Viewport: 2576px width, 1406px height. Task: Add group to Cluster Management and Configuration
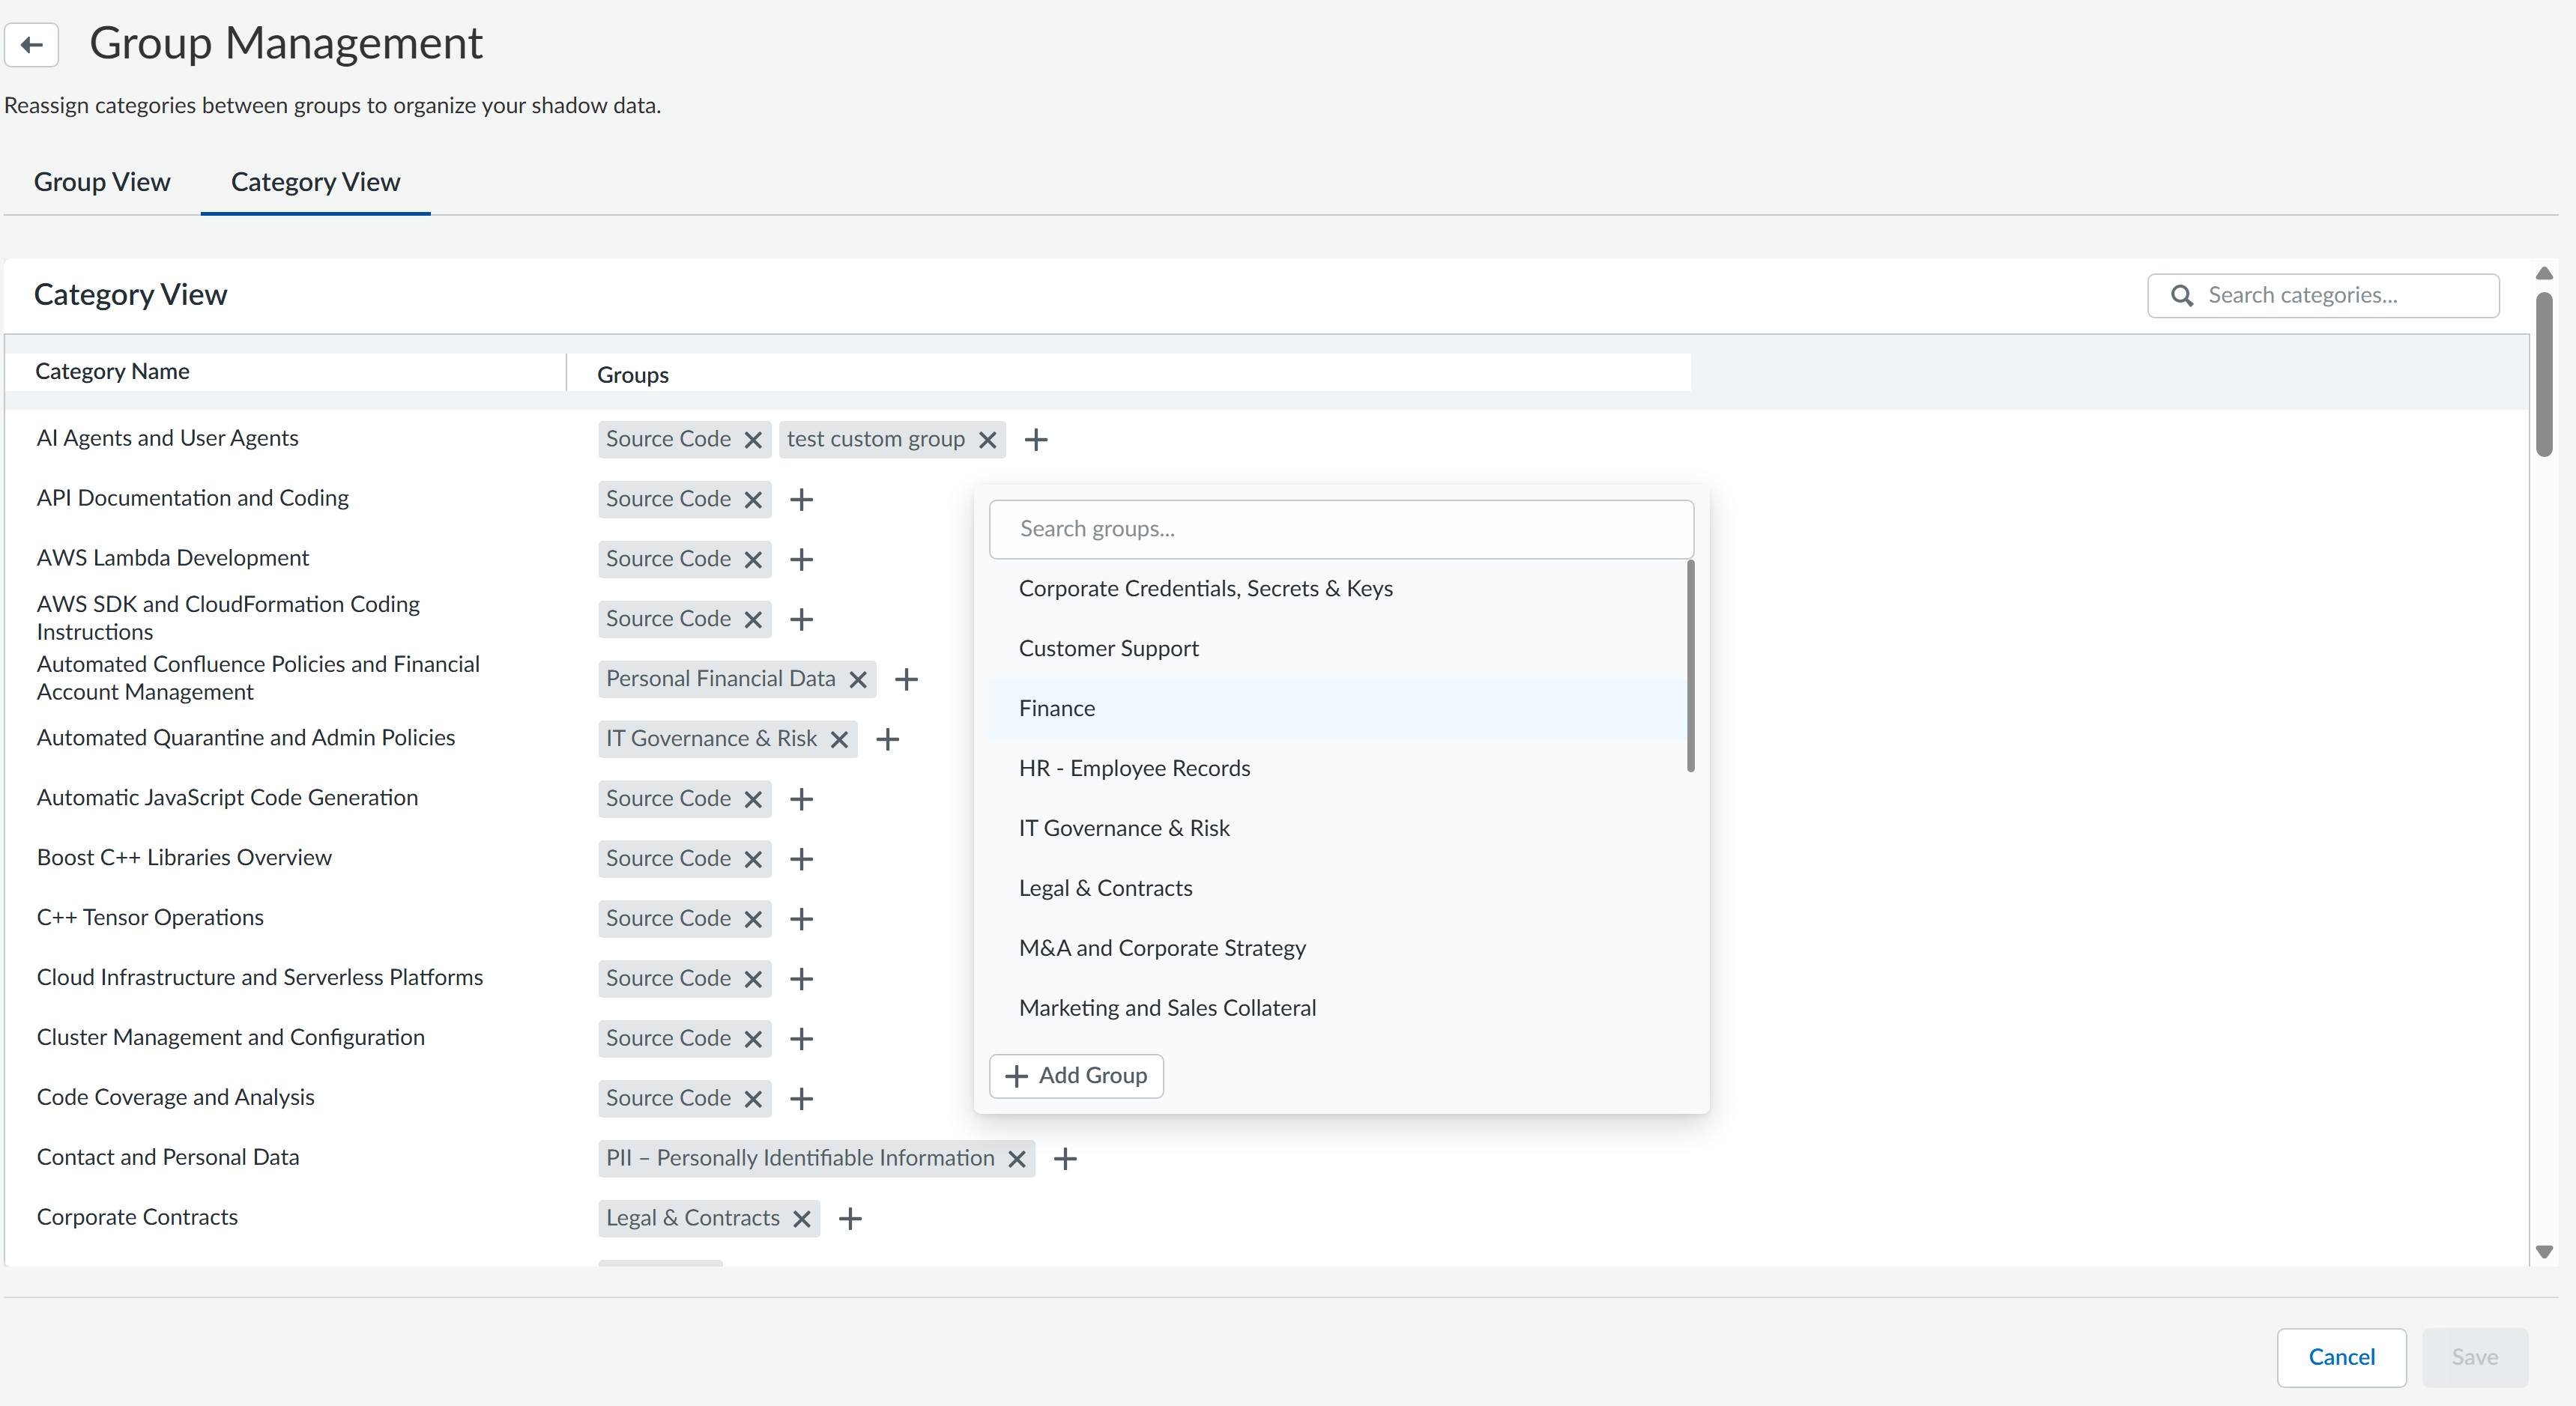point(801,1040)
